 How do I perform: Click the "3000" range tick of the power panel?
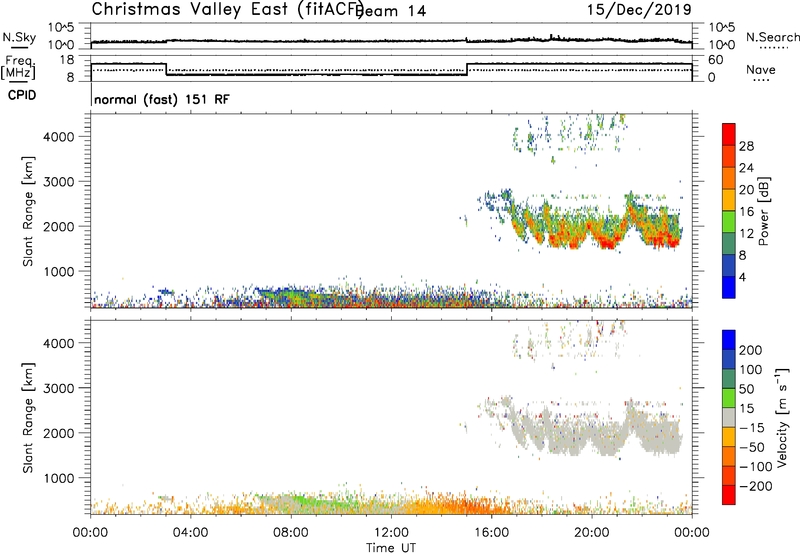[x=59, y=182]
